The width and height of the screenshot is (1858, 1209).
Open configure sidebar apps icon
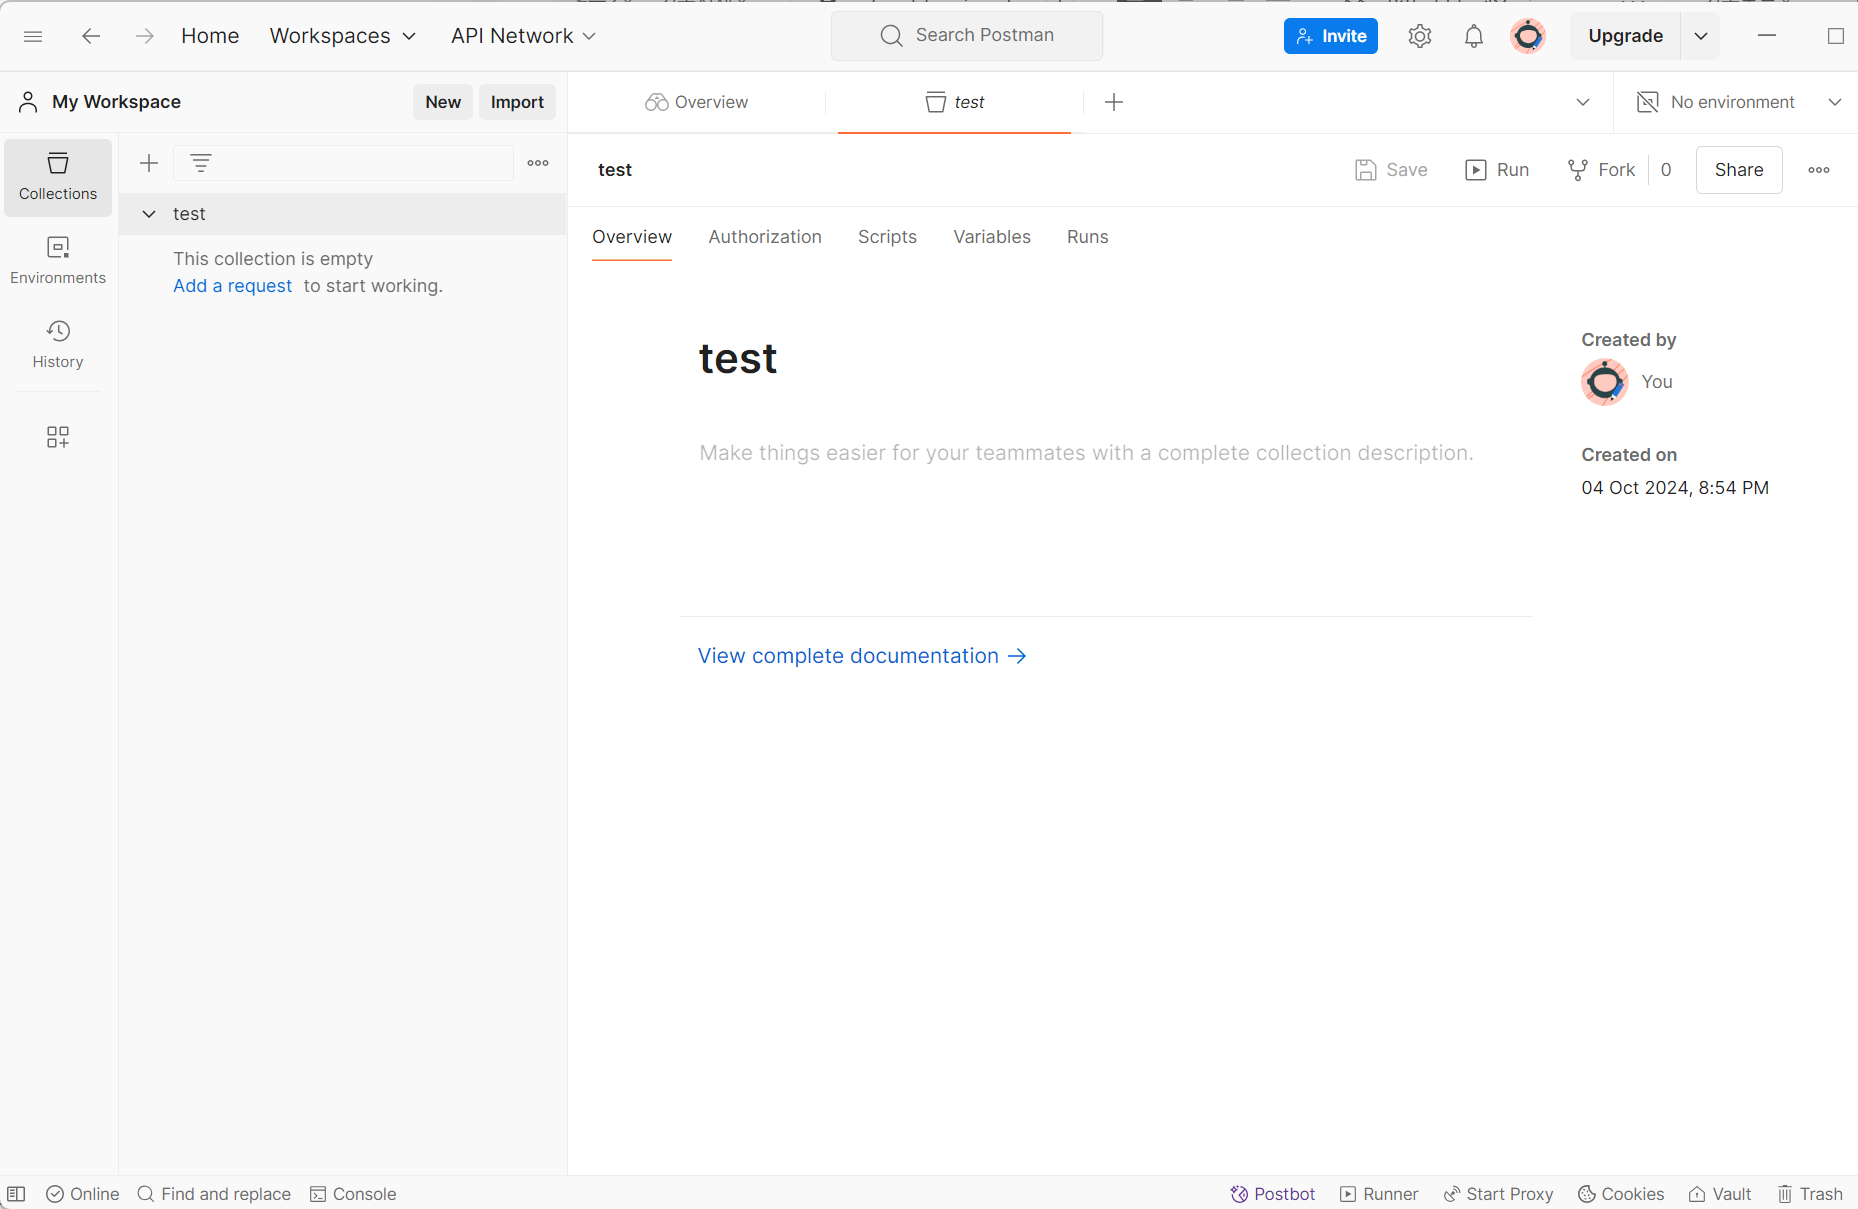pos(58,437)
